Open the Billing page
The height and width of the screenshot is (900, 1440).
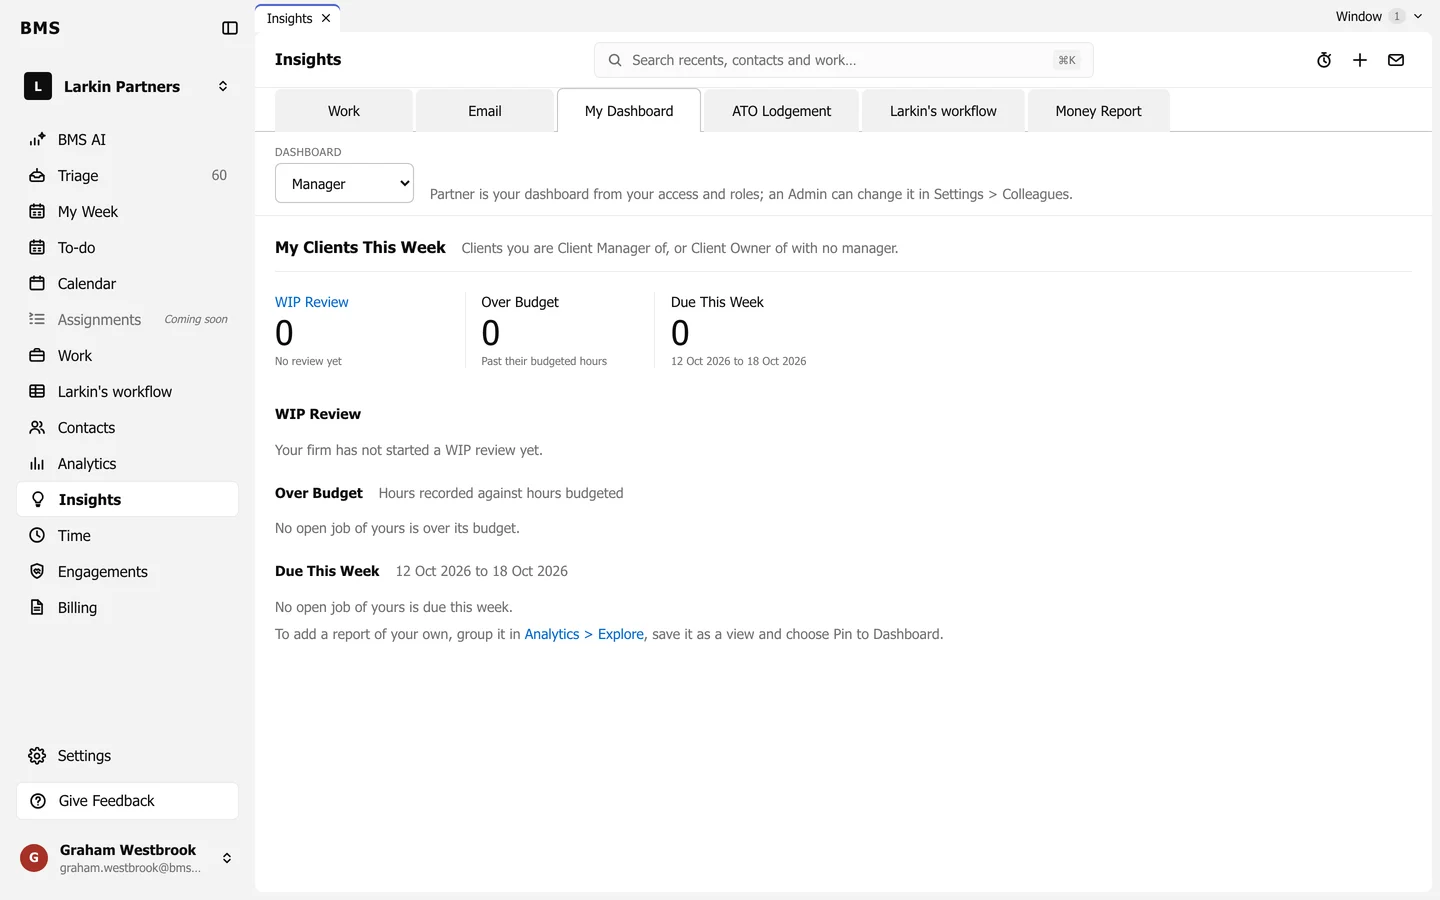click(x=127, y=608)
